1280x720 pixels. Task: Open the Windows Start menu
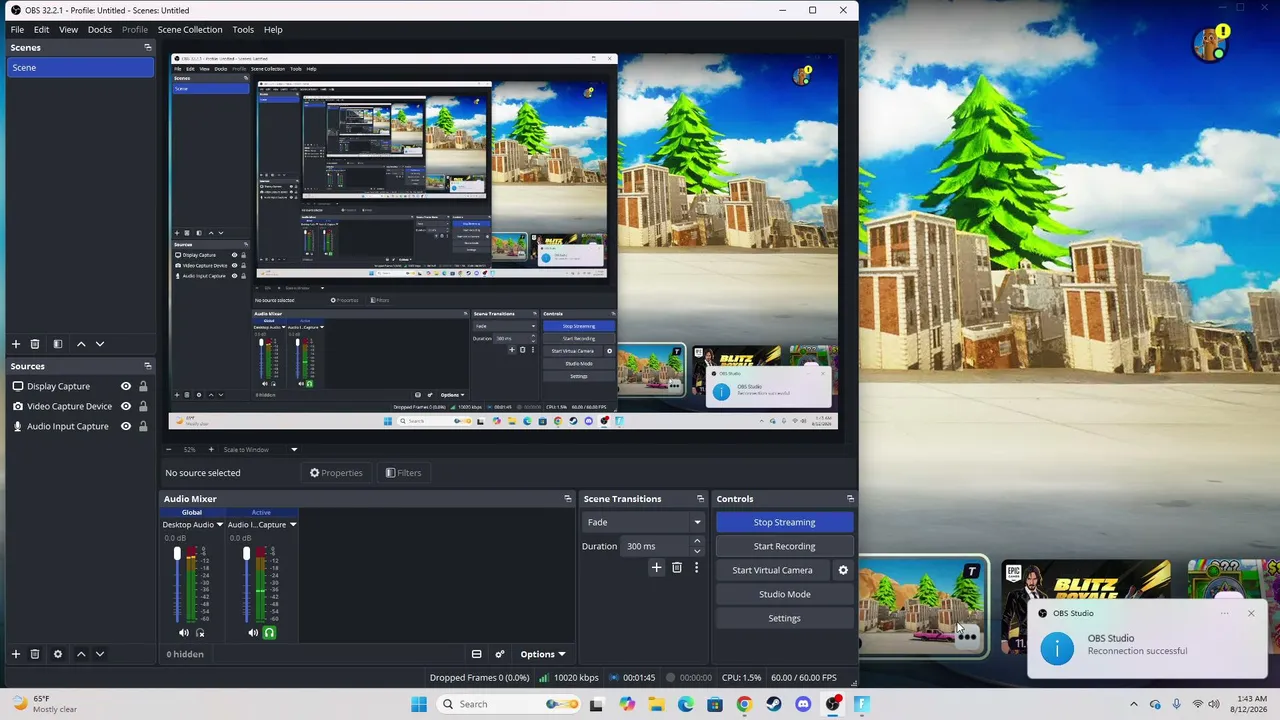(x=419, y=704)
